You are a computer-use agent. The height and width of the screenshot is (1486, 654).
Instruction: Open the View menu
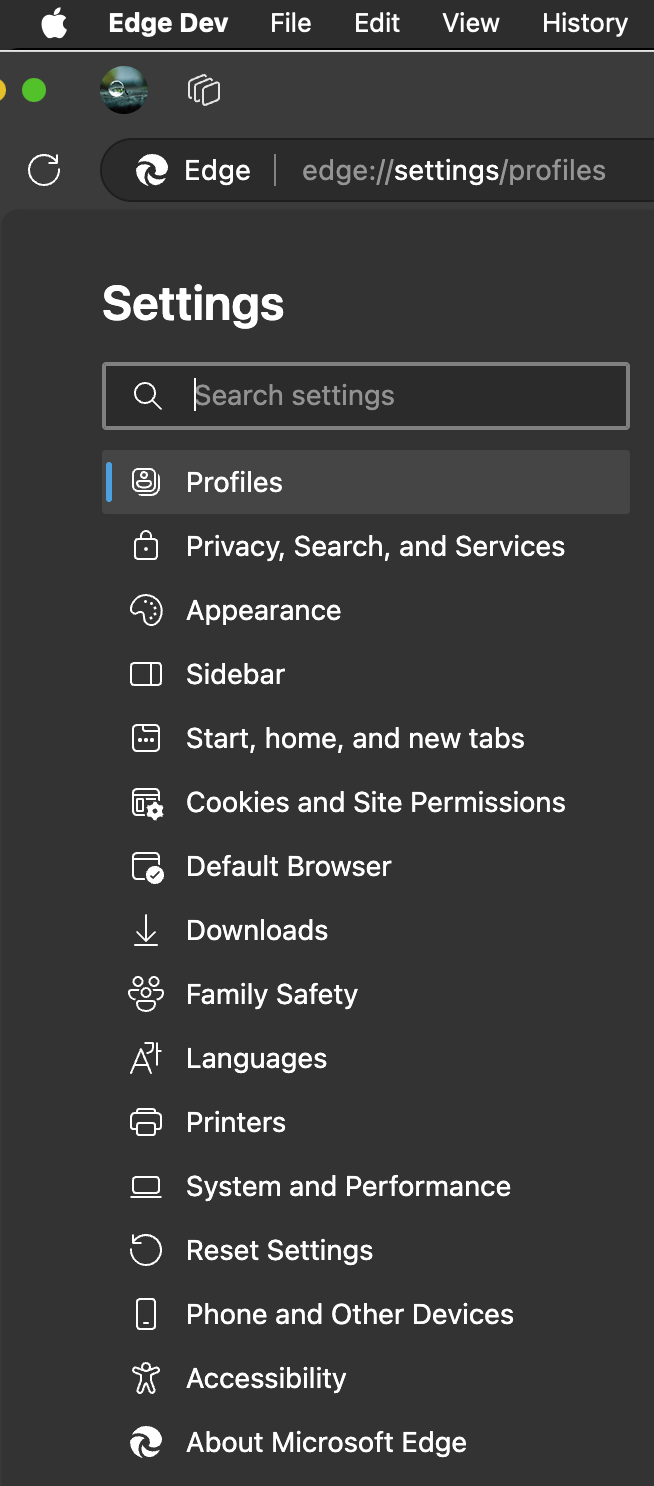tap(470, 23)
